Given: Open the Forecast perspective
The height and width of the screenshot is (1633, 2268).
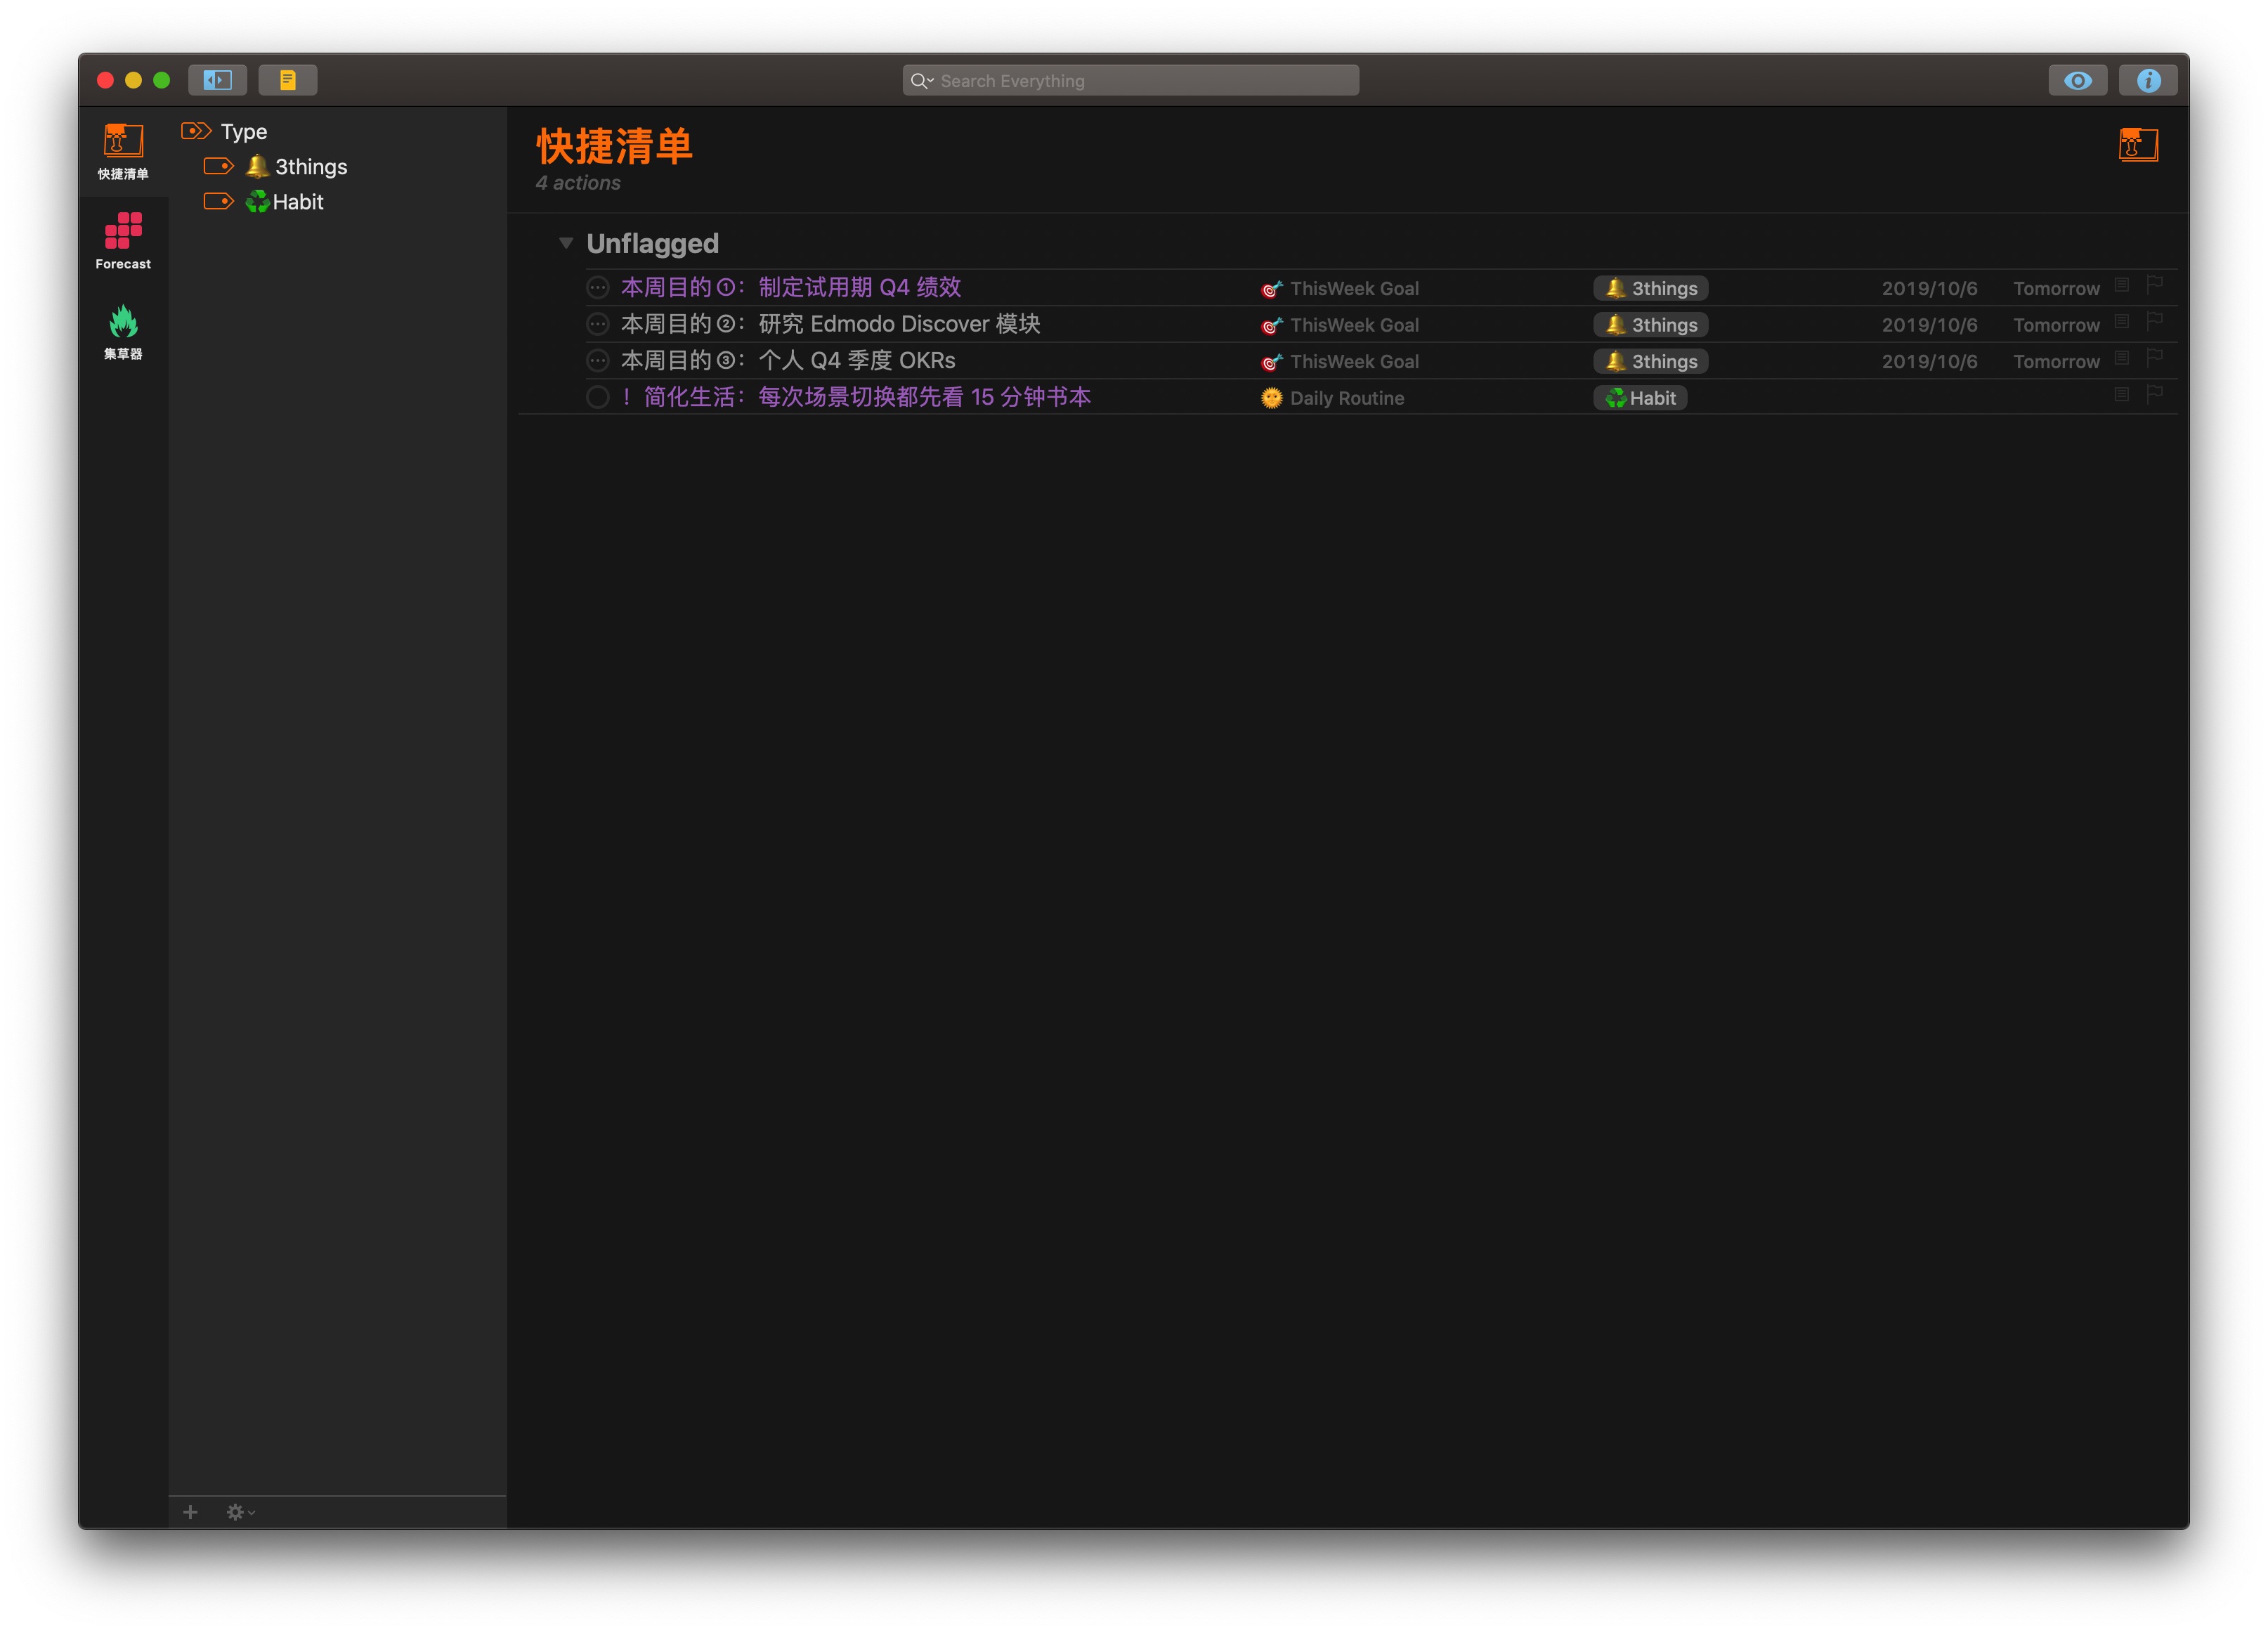Looking at the screenshot, I should (x=123, y=240).
